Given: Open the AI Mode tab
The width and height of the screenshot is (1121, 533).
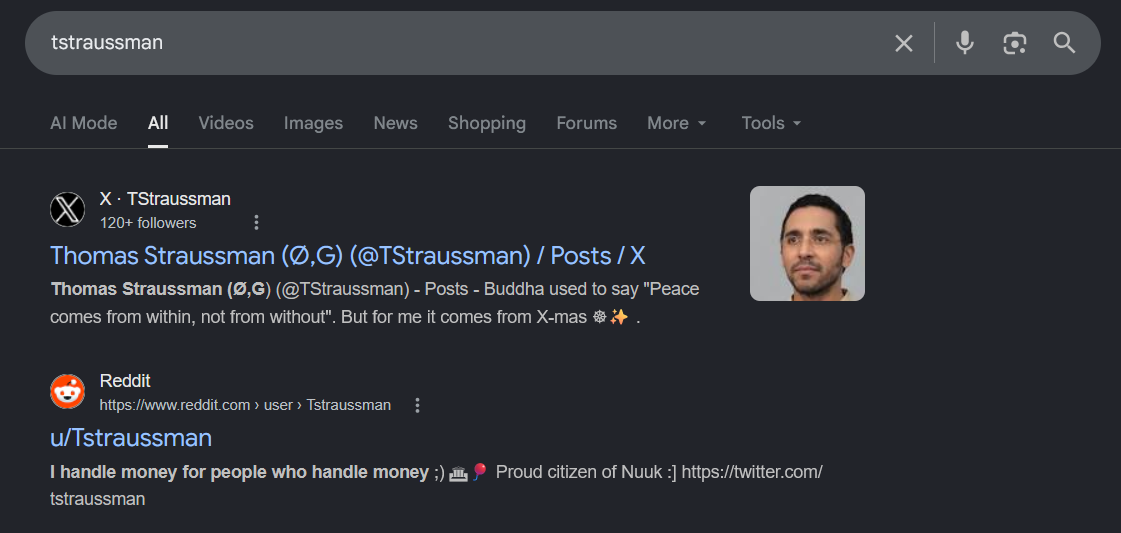Looking at the screenshot, I should [84, 123].
